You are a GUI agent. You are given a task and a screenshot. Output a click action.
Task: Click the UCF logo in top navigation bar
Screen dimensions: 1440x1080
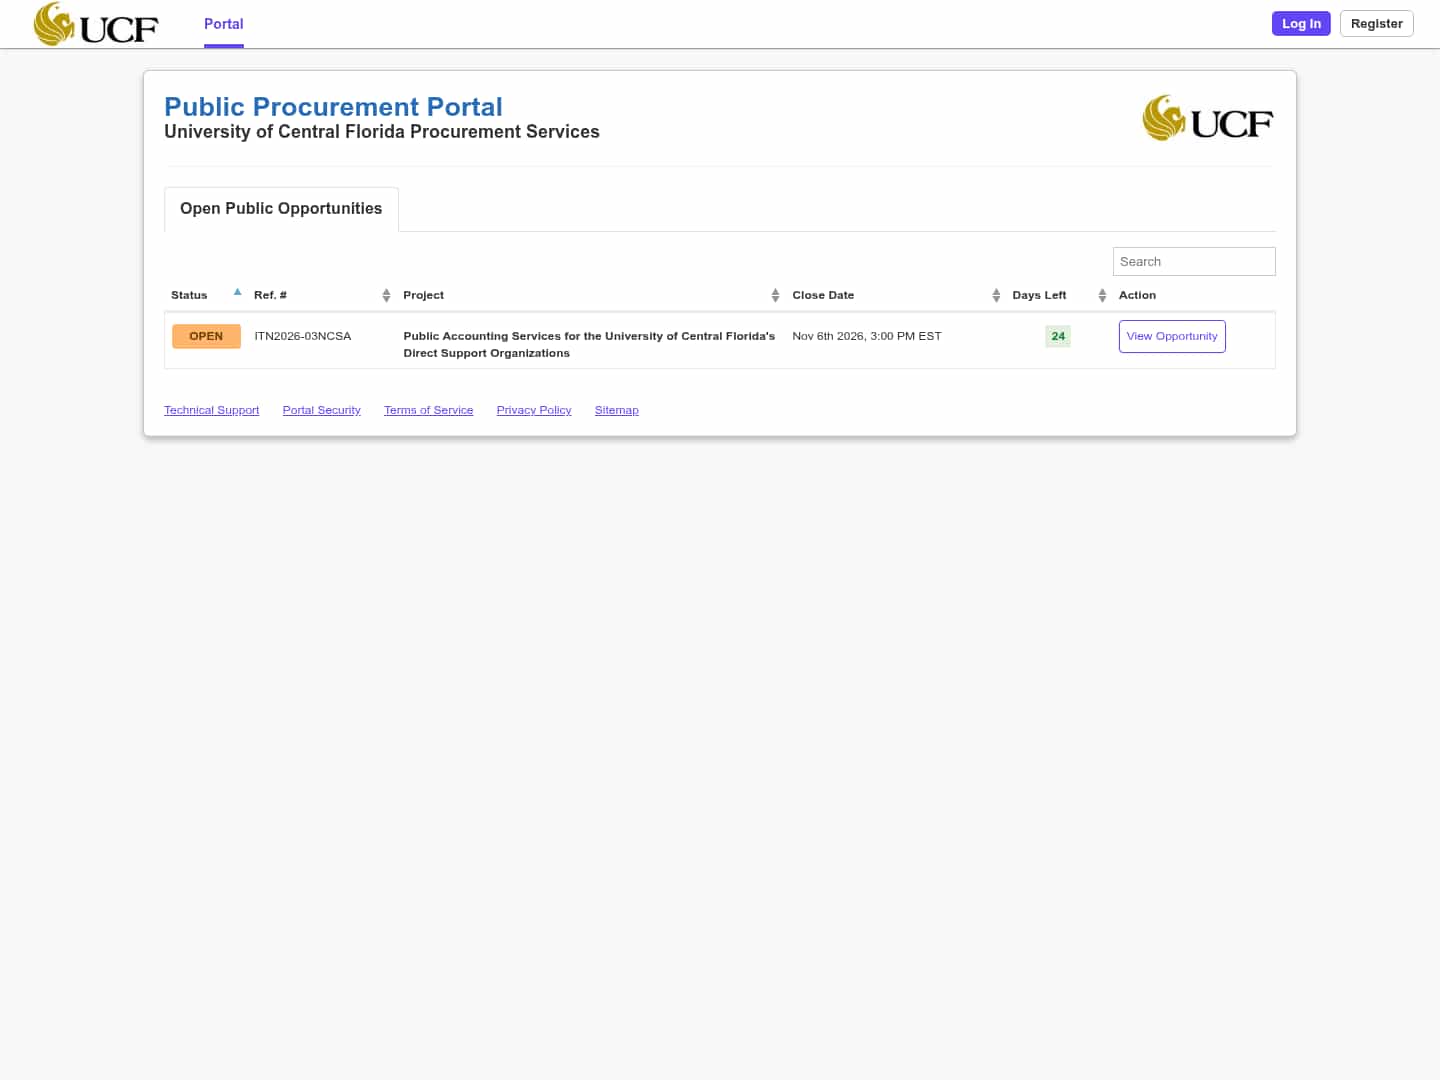(x=96, y=24)
